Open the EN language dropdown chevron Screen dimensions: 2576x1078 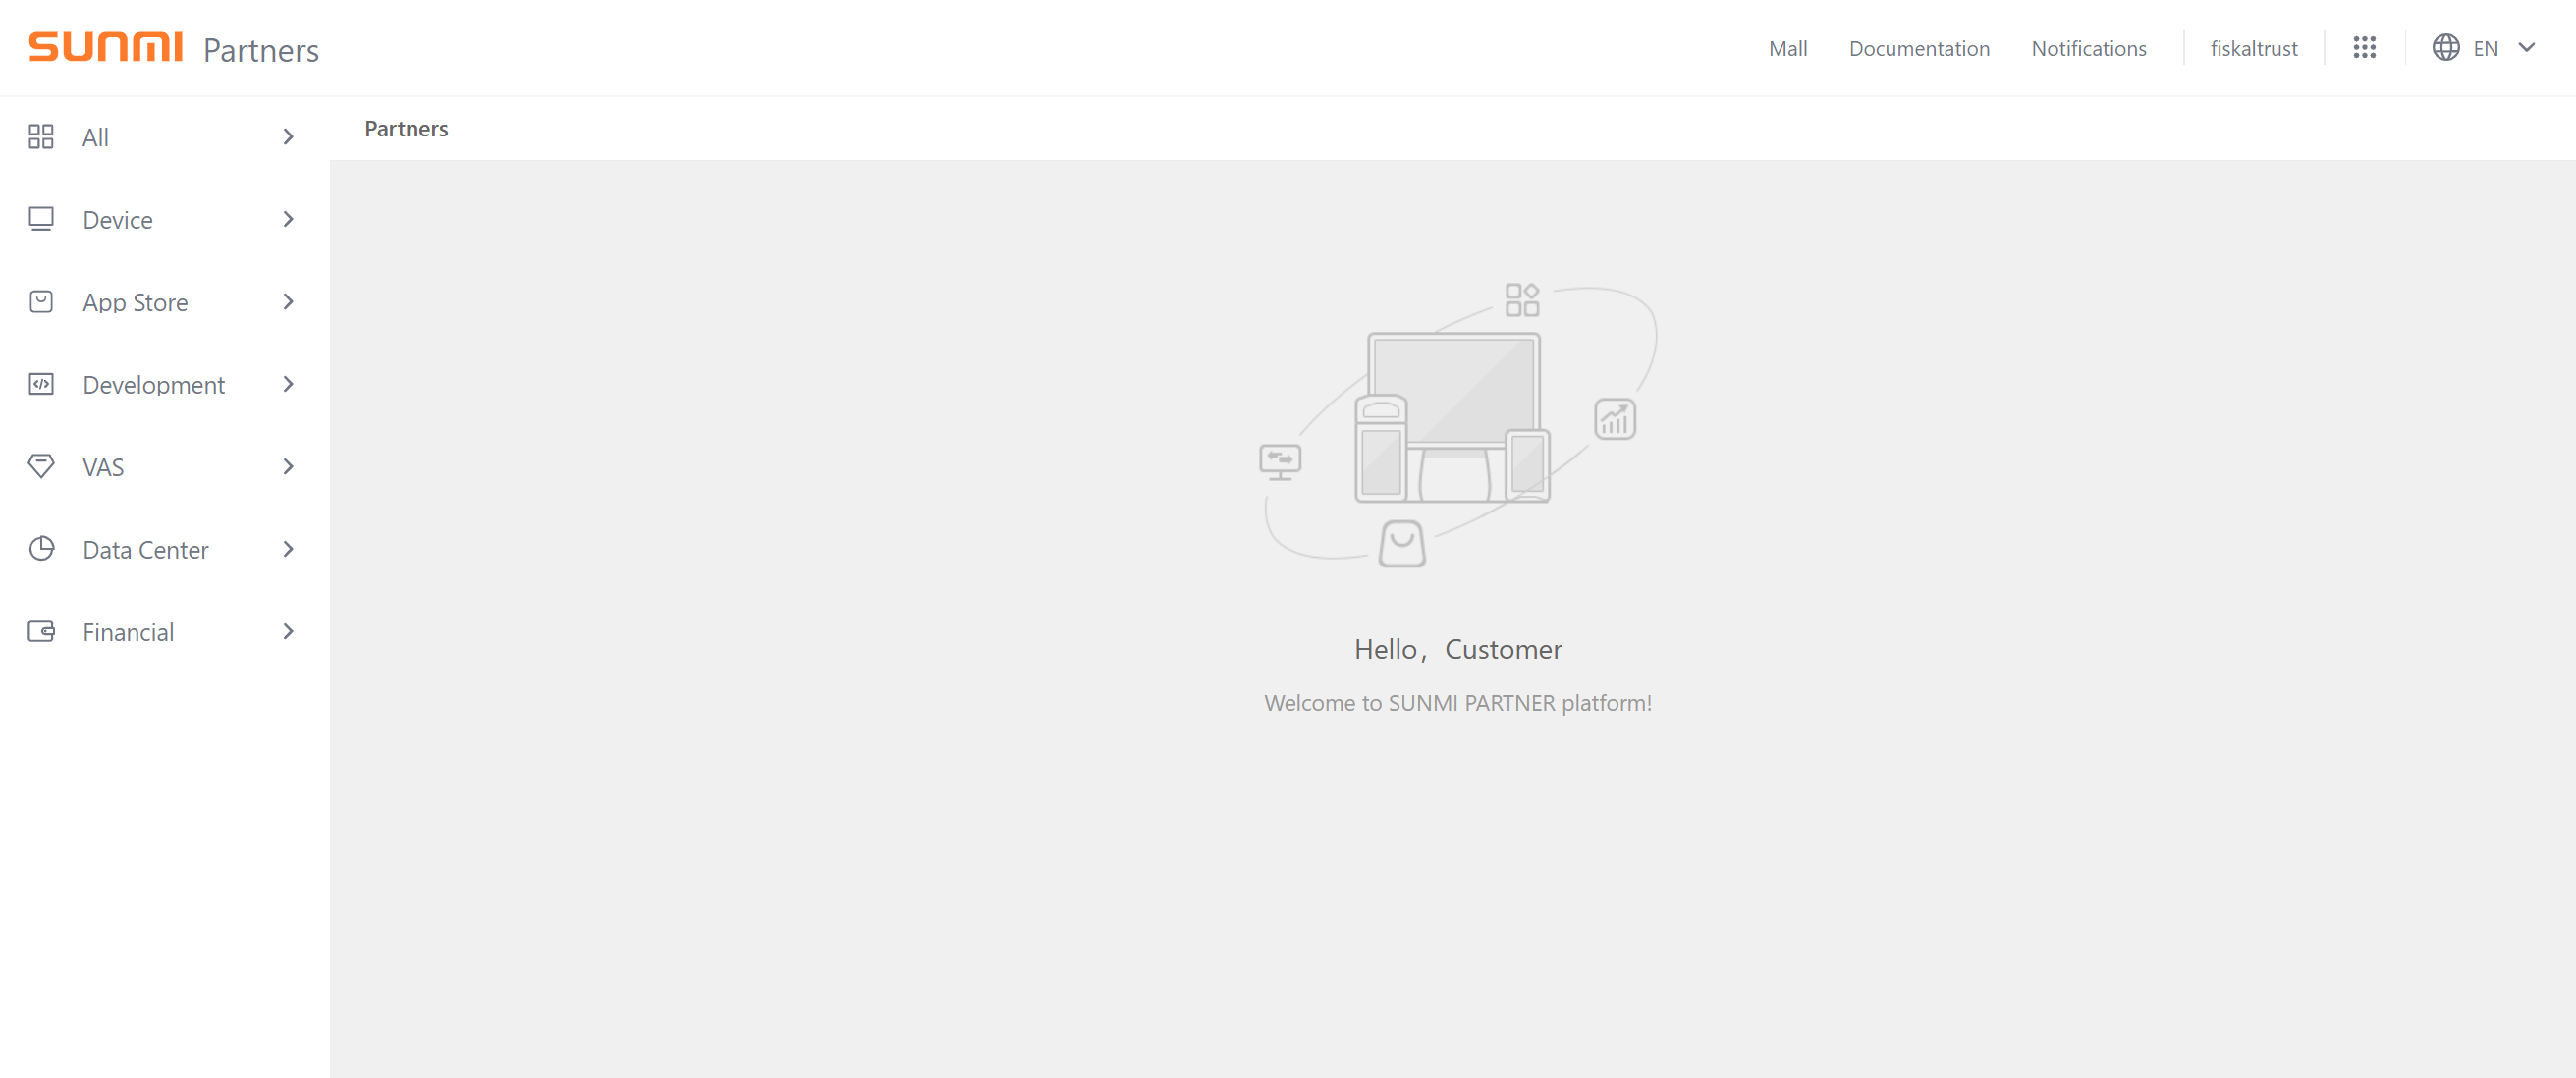[2528, 47]
